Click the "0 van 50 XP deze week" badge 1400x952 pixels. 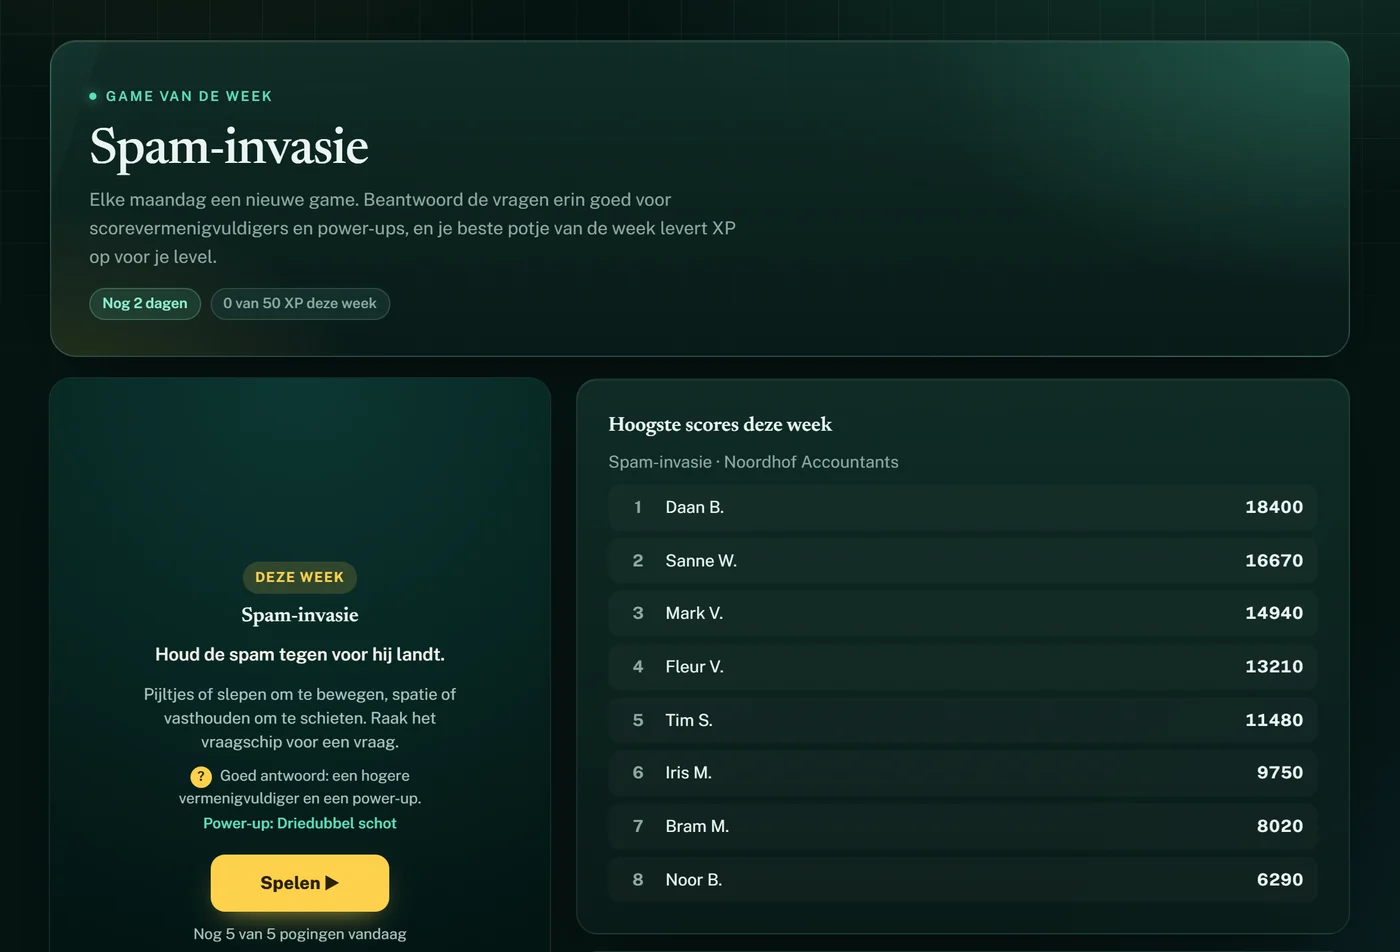pyautogui.click(x=300, y=303)
